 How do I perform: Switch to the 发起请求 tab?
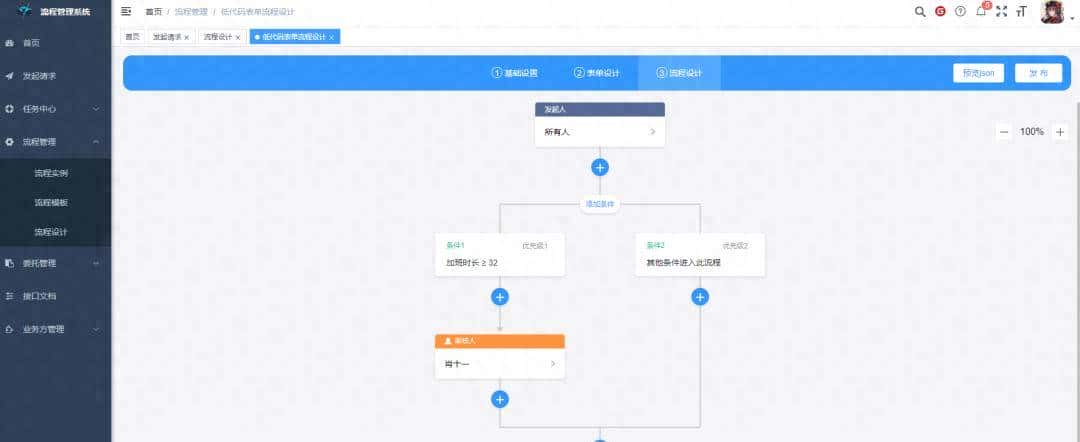[x=167, y=37]
